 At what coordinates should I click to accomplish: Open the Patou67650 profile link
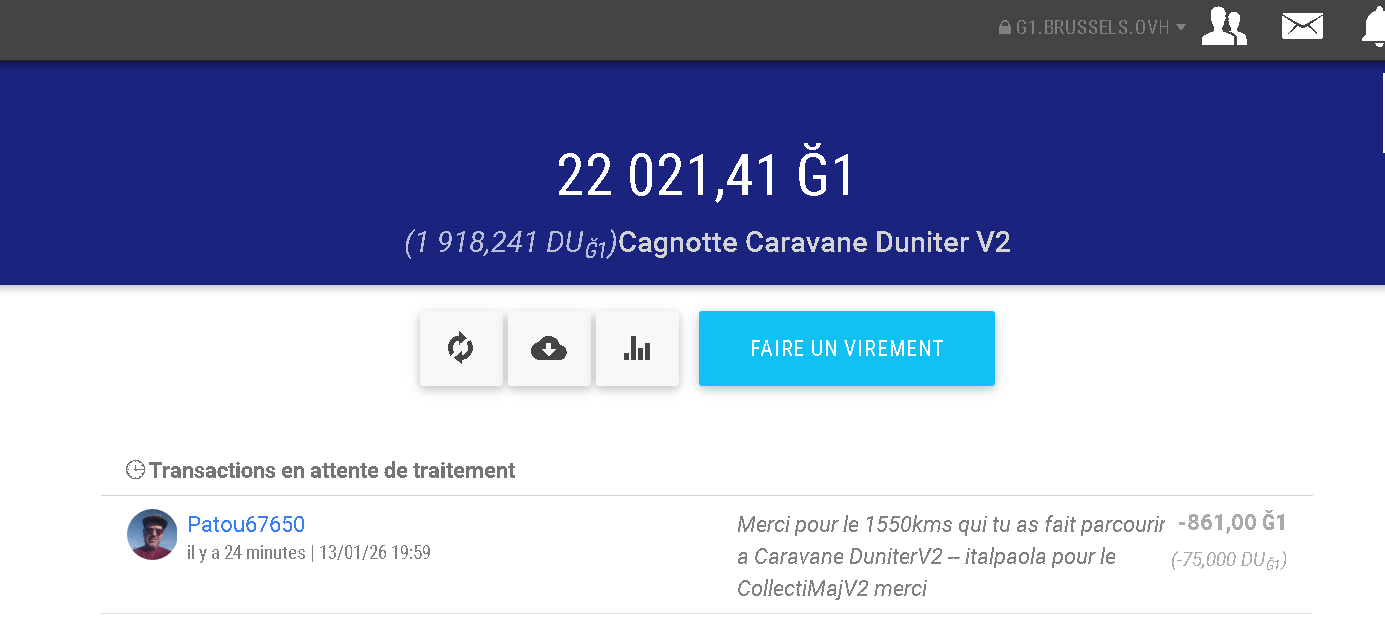coord(246,525)
